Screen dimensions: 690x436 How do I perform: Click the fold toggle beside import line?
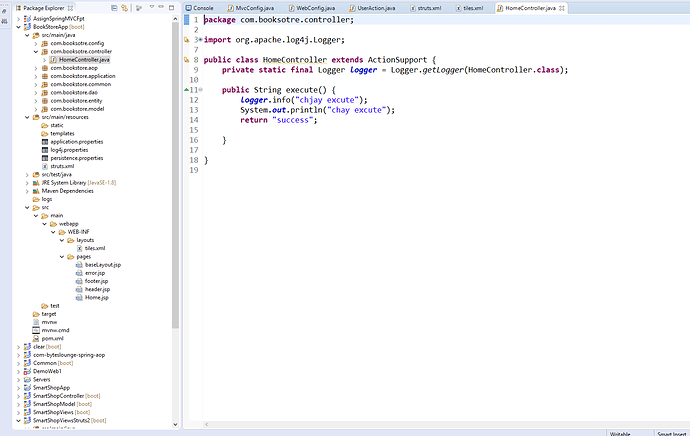tap(200, 39)
